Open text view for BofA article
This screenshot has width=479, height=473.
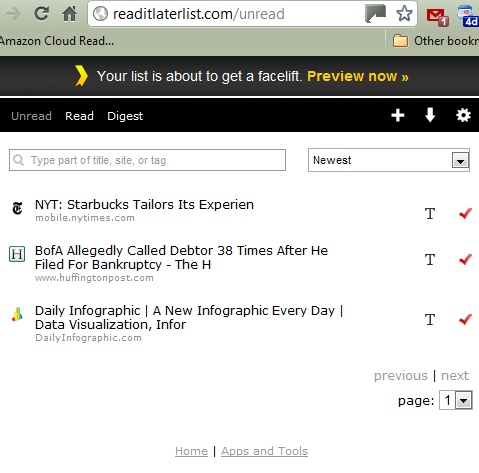[430, 259]
